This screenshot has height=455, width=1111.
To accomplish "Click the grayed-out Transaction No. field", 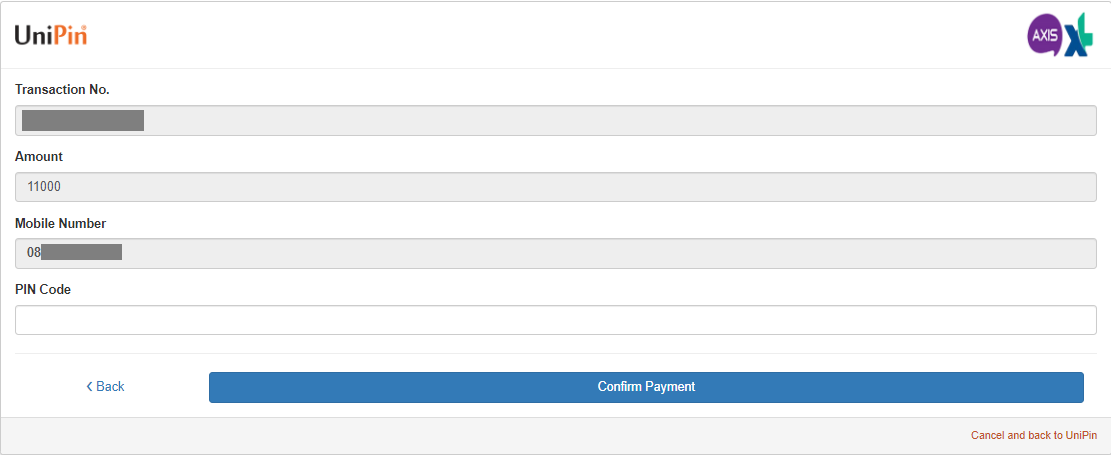I will (556, 120).
